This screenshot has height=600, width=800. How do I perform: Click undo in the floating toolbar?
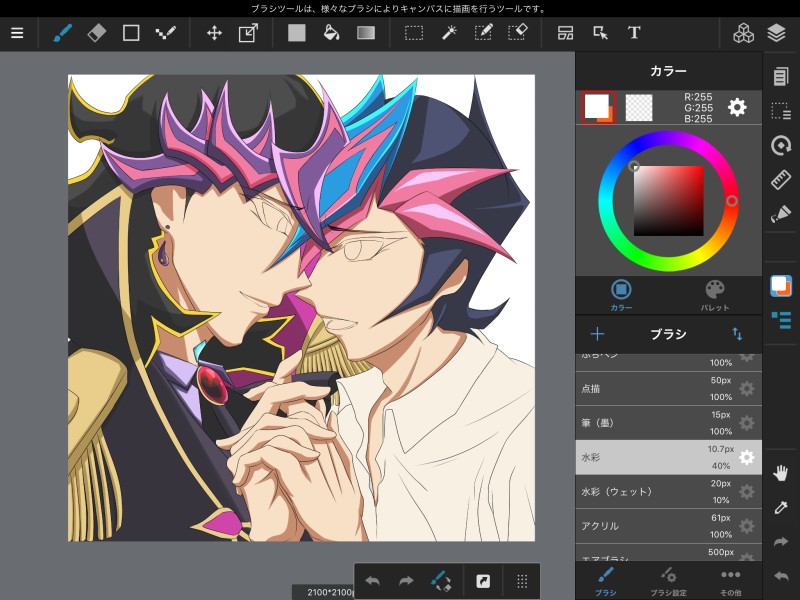tap(372, 581)
